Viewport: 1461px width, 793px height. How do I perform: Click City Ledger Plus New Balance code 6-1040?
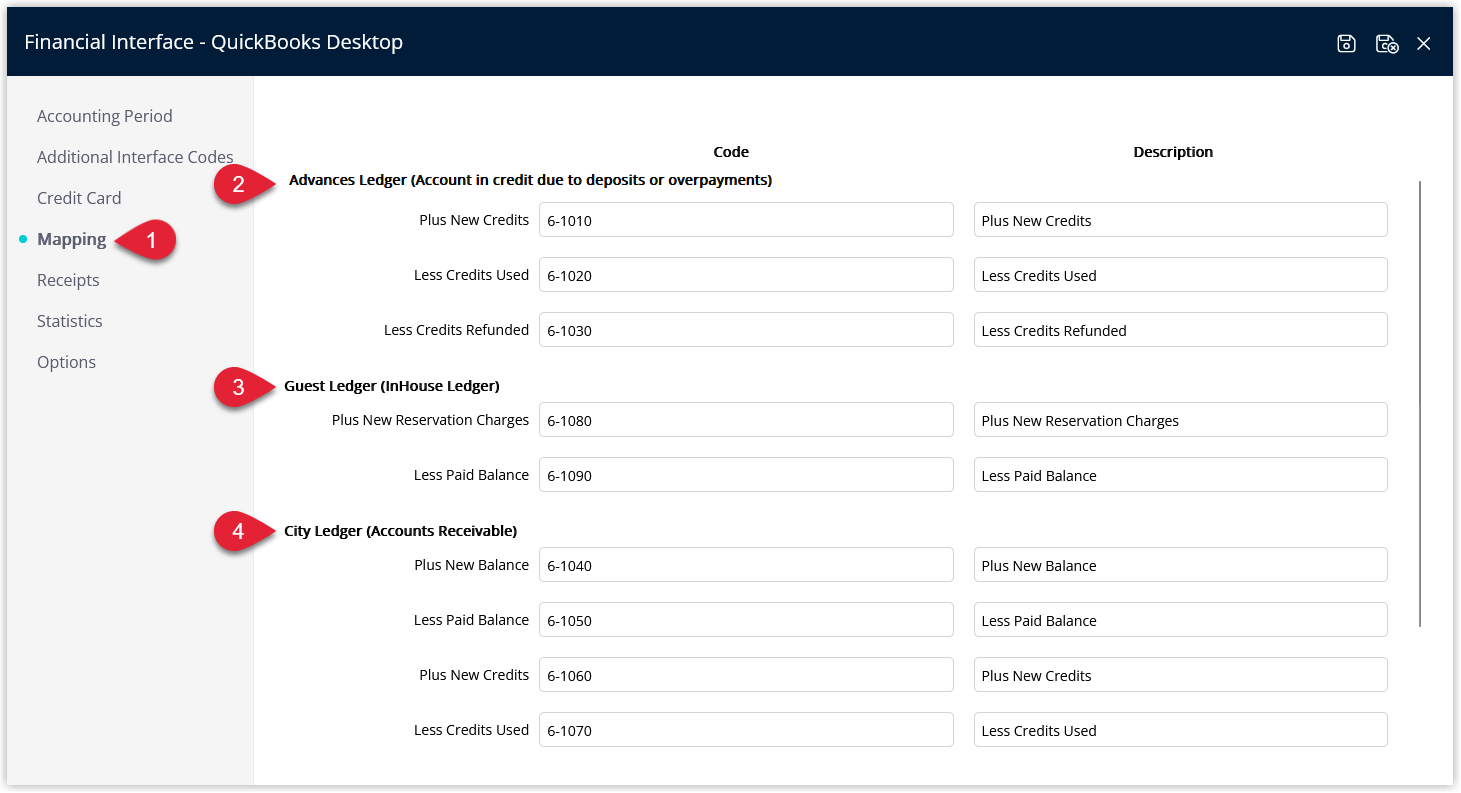746,565
